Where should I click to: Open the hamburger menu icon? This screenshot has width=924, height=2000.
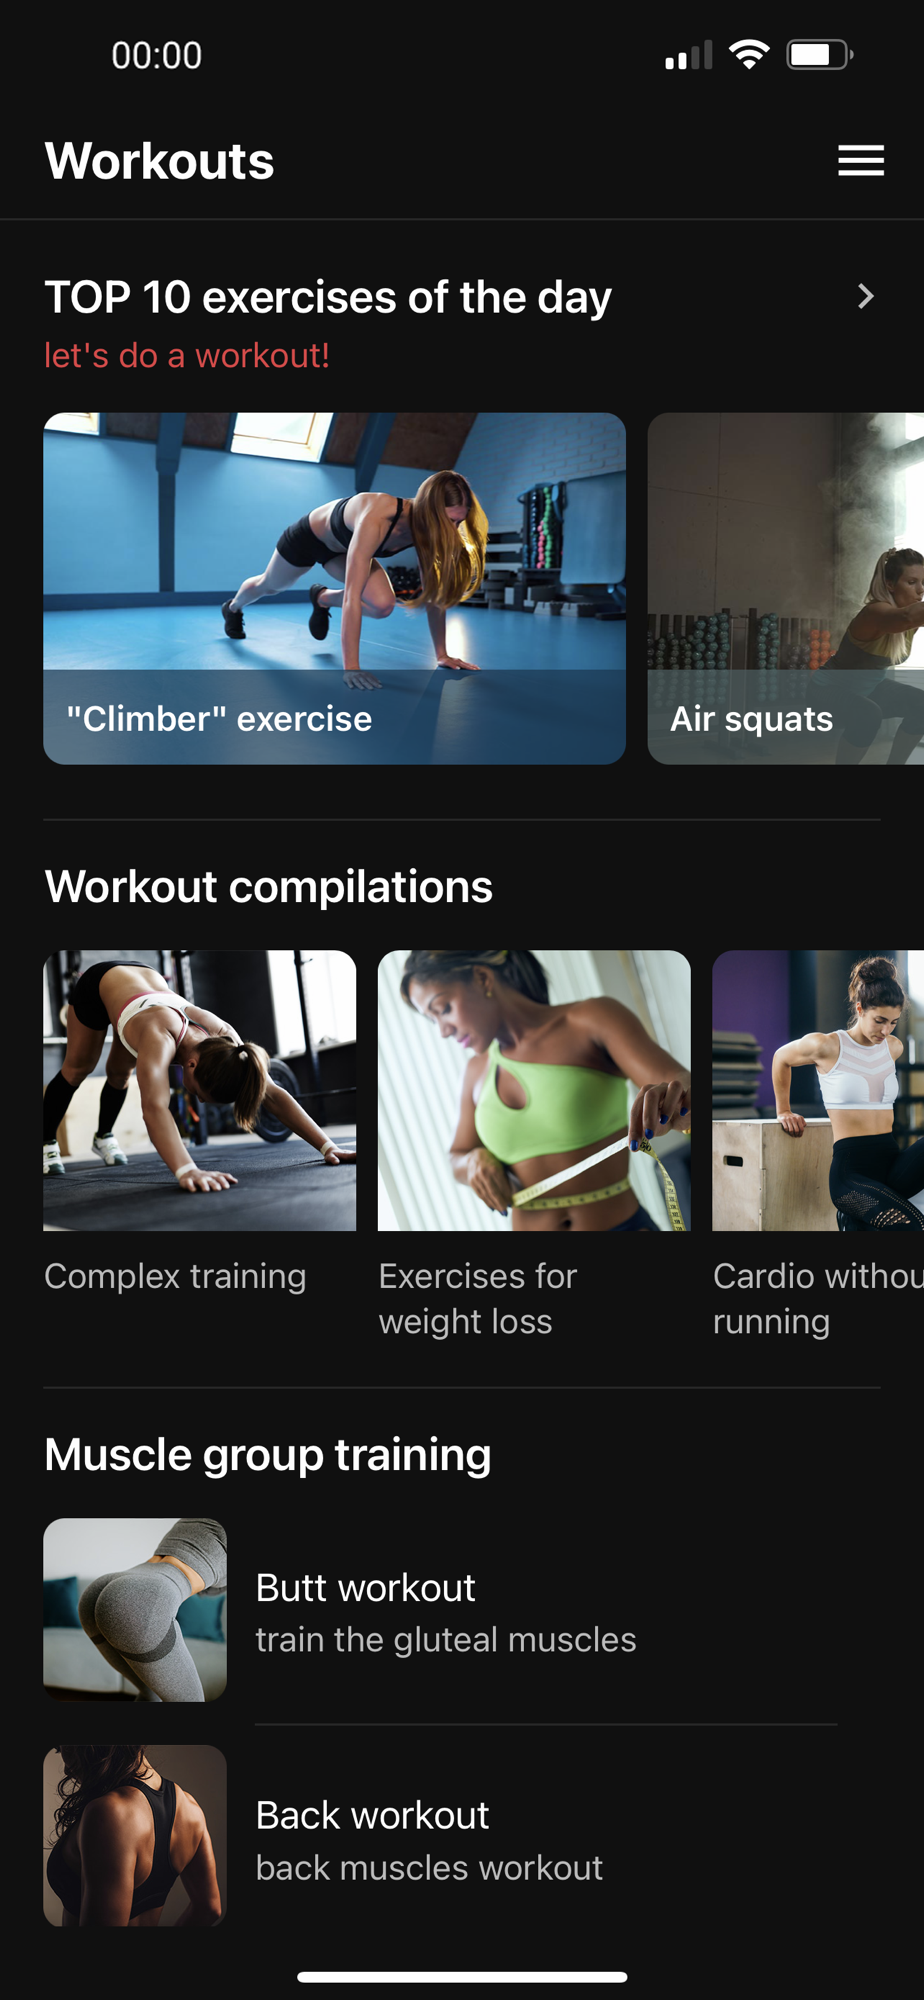point(860,160)
